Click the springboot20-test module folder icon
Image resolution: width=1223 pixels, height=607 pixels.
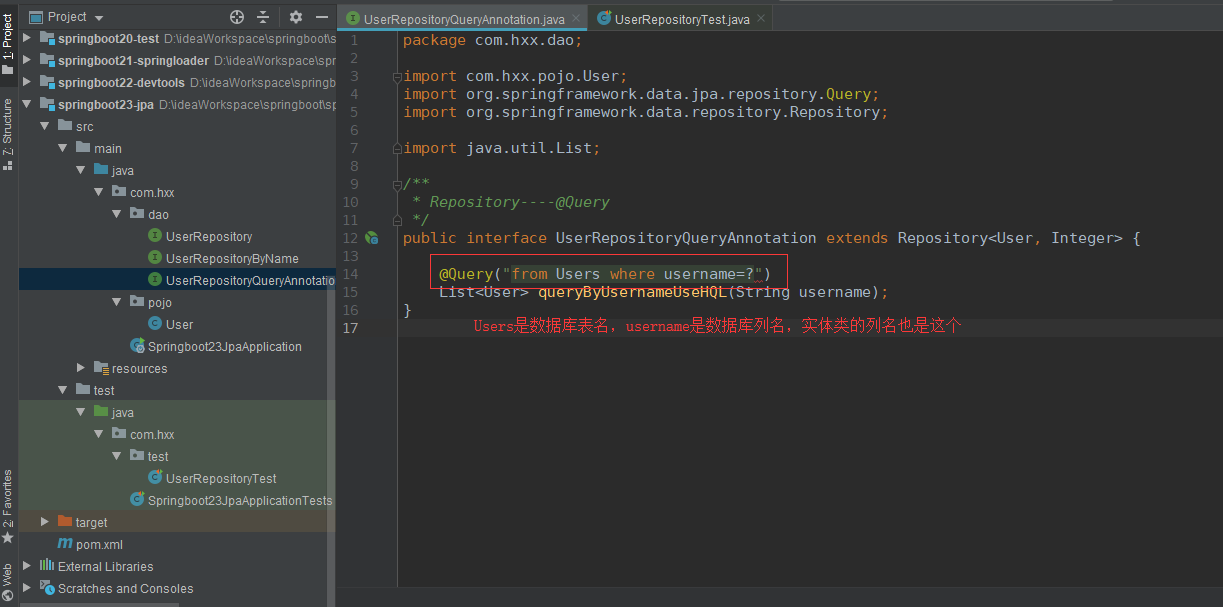tap(46, 38)
